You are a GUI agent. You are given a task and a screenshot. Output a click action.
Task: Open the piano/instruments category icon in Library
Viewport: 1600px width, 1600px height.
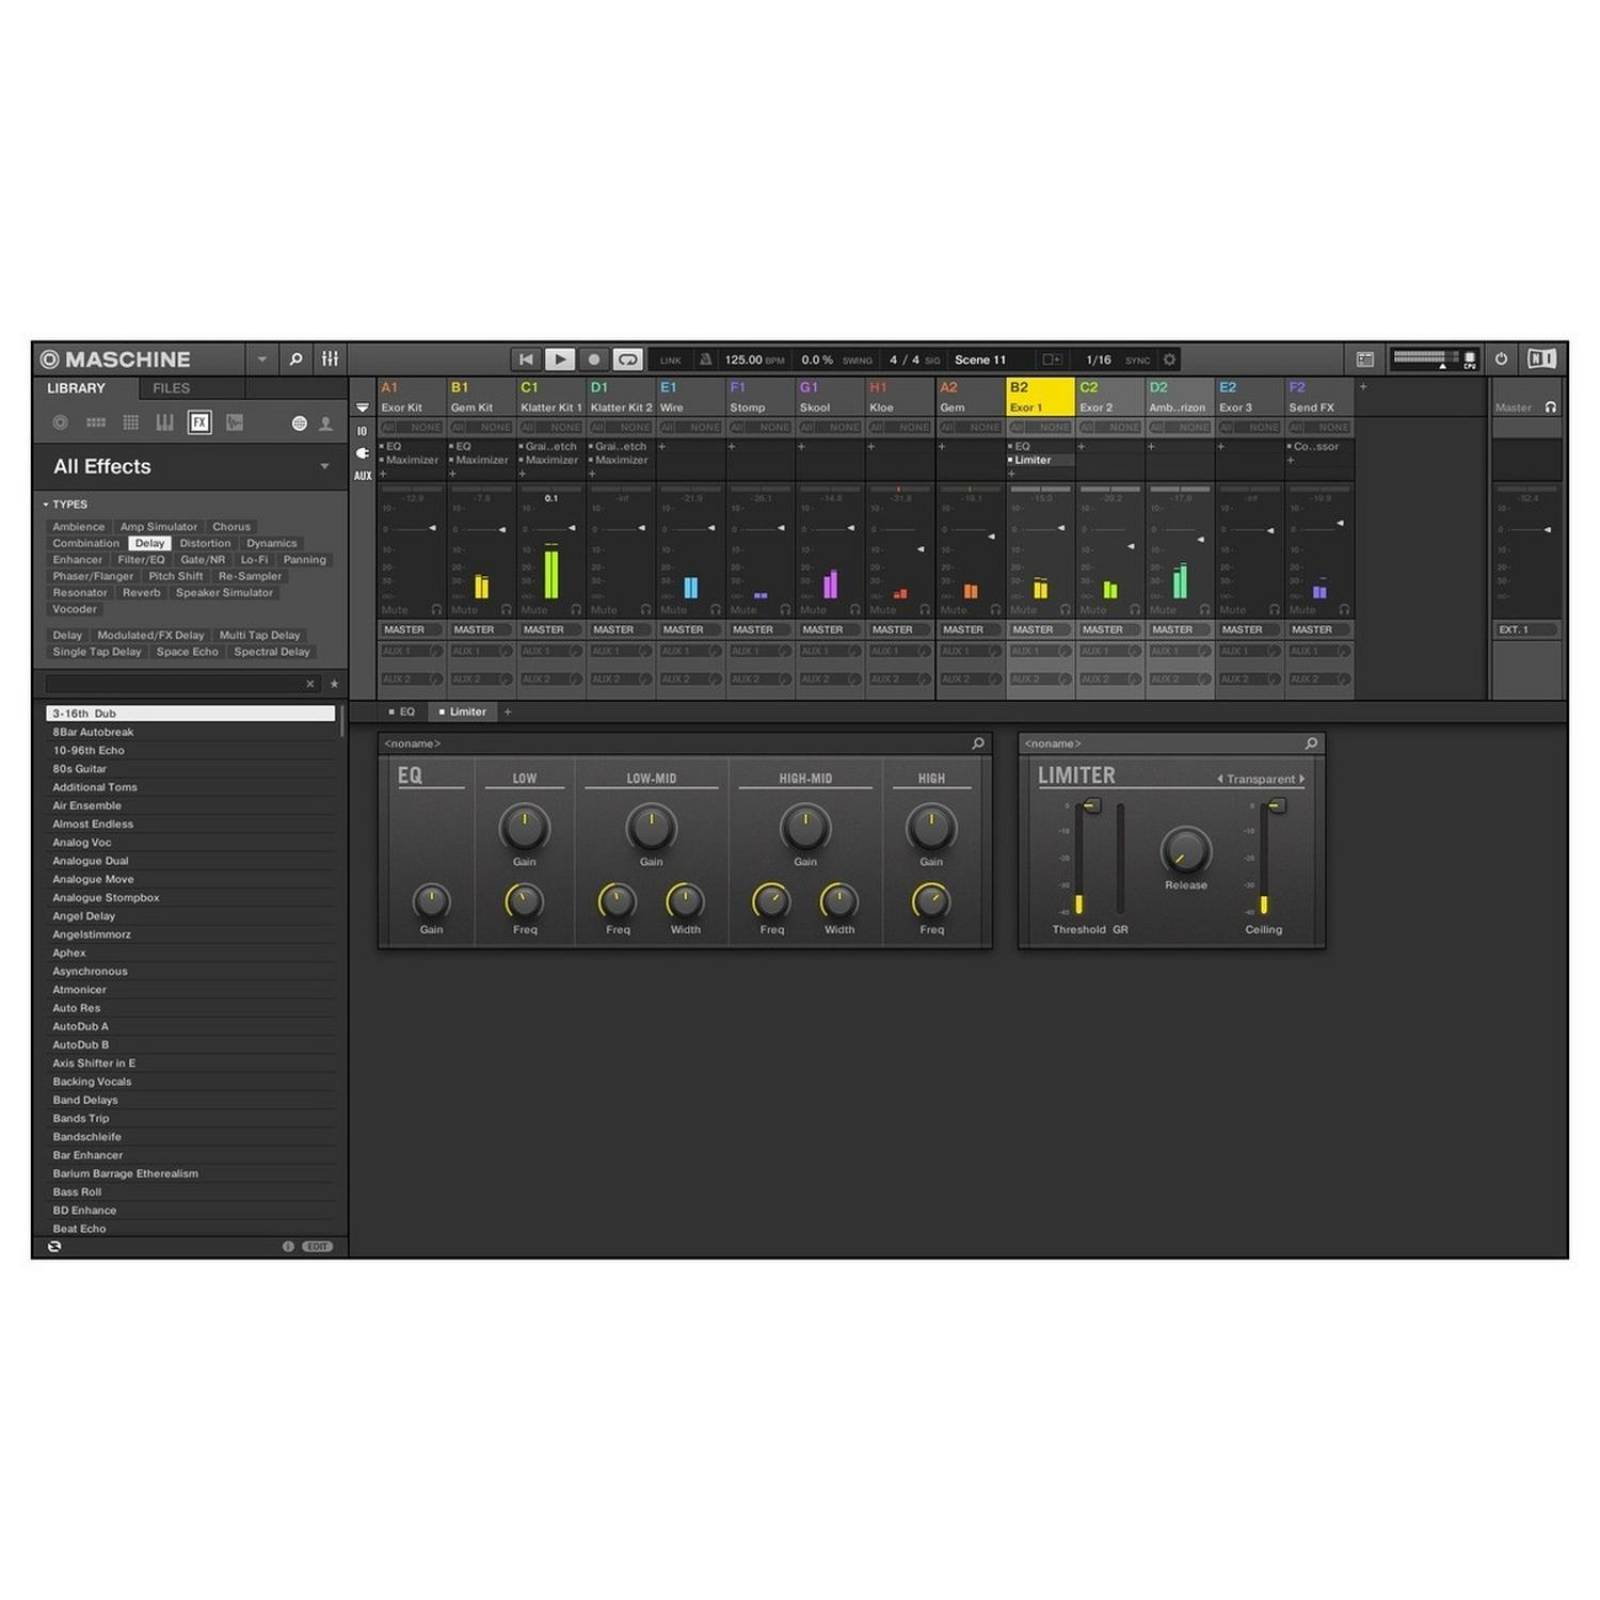164,424
